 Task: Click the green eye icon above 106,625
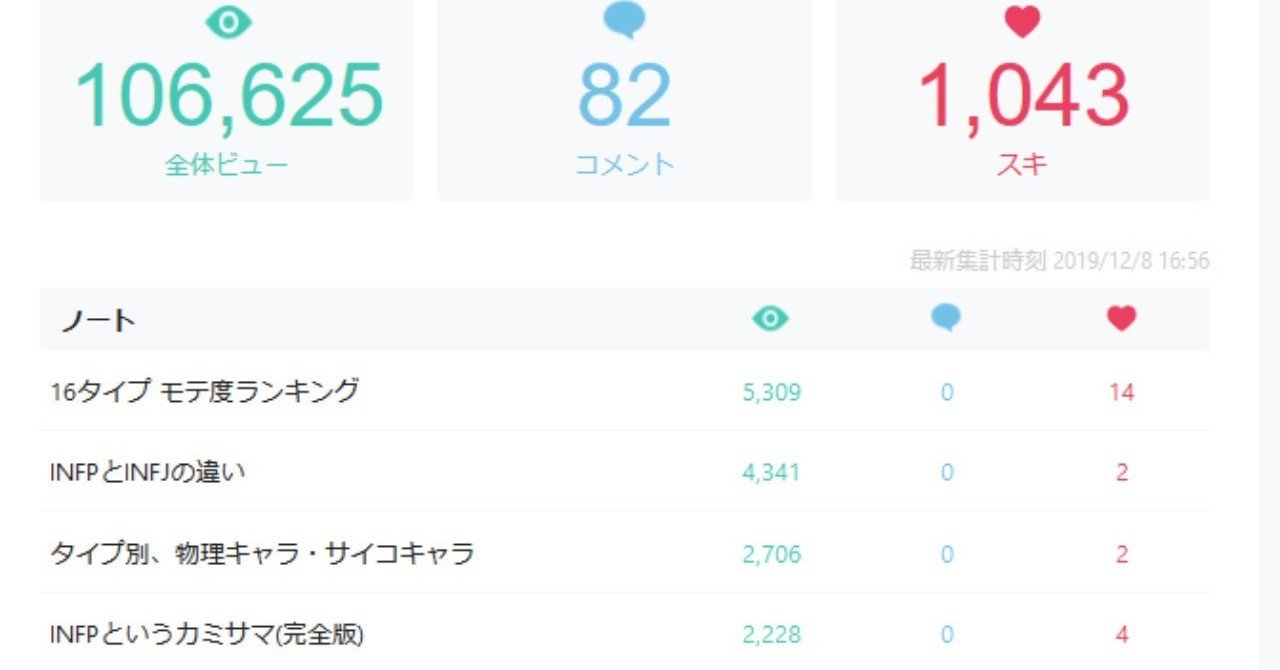228,22
